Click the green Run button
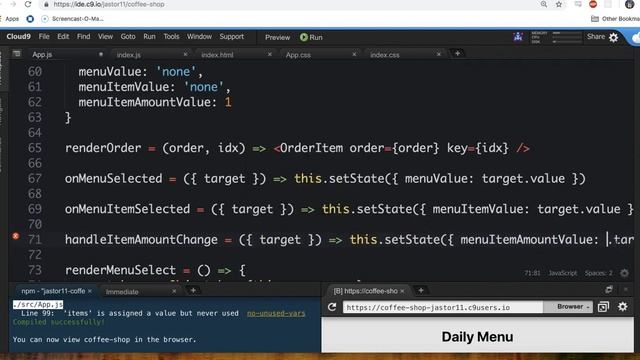640x360 pixels. 311,38
